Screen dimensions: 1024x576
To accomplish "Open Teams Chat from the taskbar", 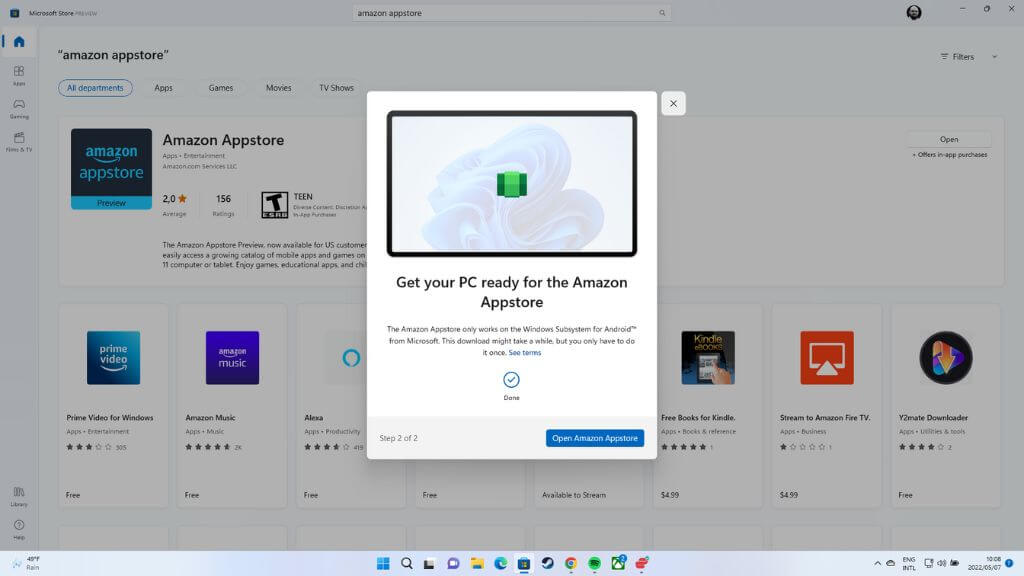I will (x=453, y=563).
